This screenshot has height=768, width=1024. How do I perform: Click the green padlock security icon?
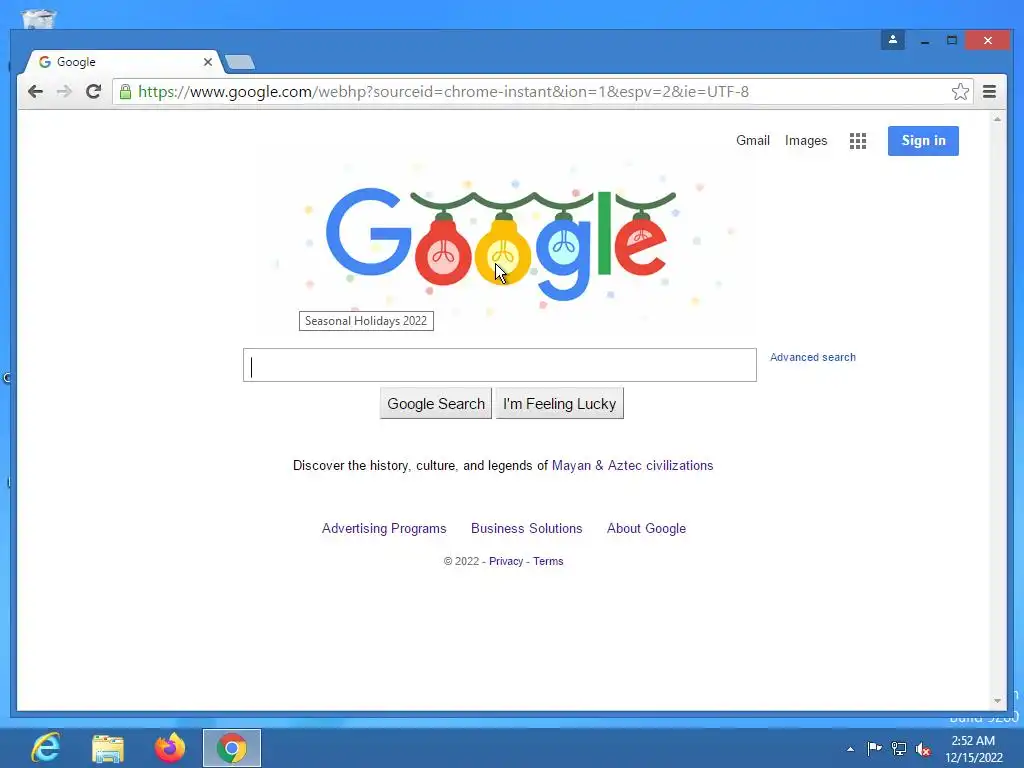pyautogui.click(x=125, y=91)
